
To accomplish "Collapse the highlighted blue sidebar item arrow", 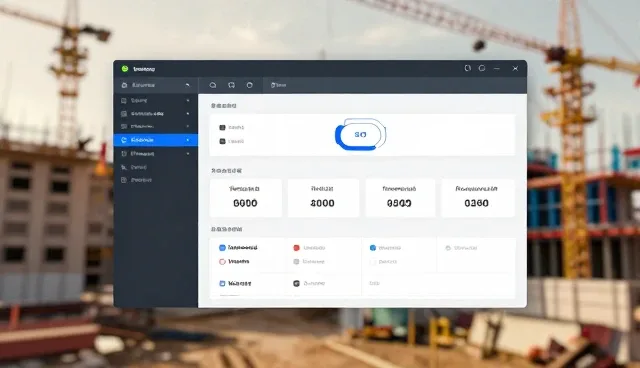I will 188,140.
